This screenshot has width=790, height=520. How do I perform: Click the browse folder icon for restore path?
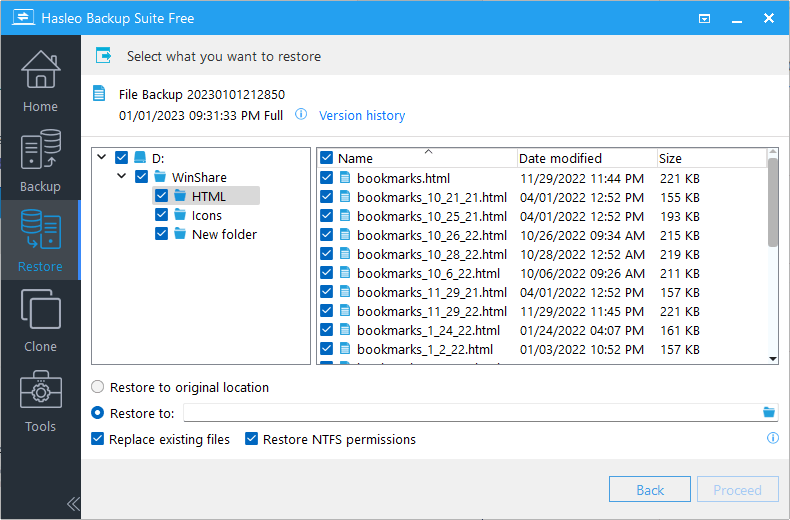tap(769, 412)
